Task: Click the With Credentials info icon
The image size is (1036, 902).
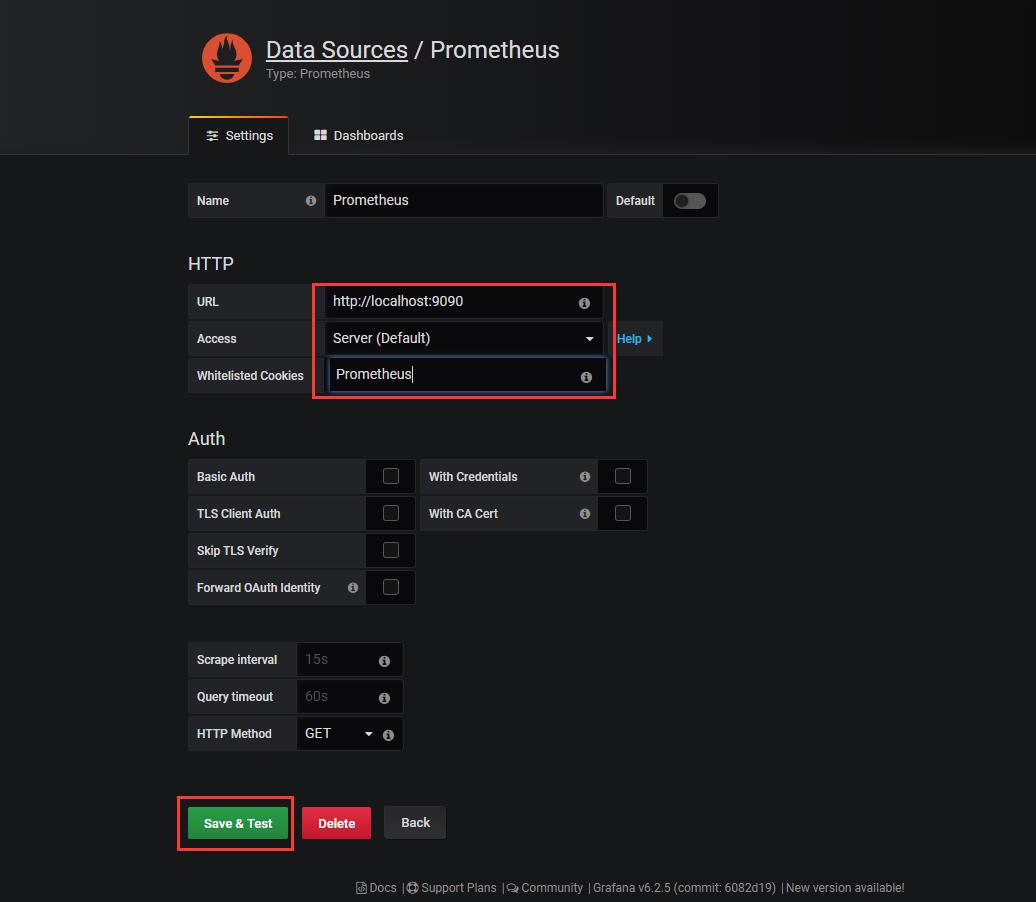Action: click(x=585, y=476)
